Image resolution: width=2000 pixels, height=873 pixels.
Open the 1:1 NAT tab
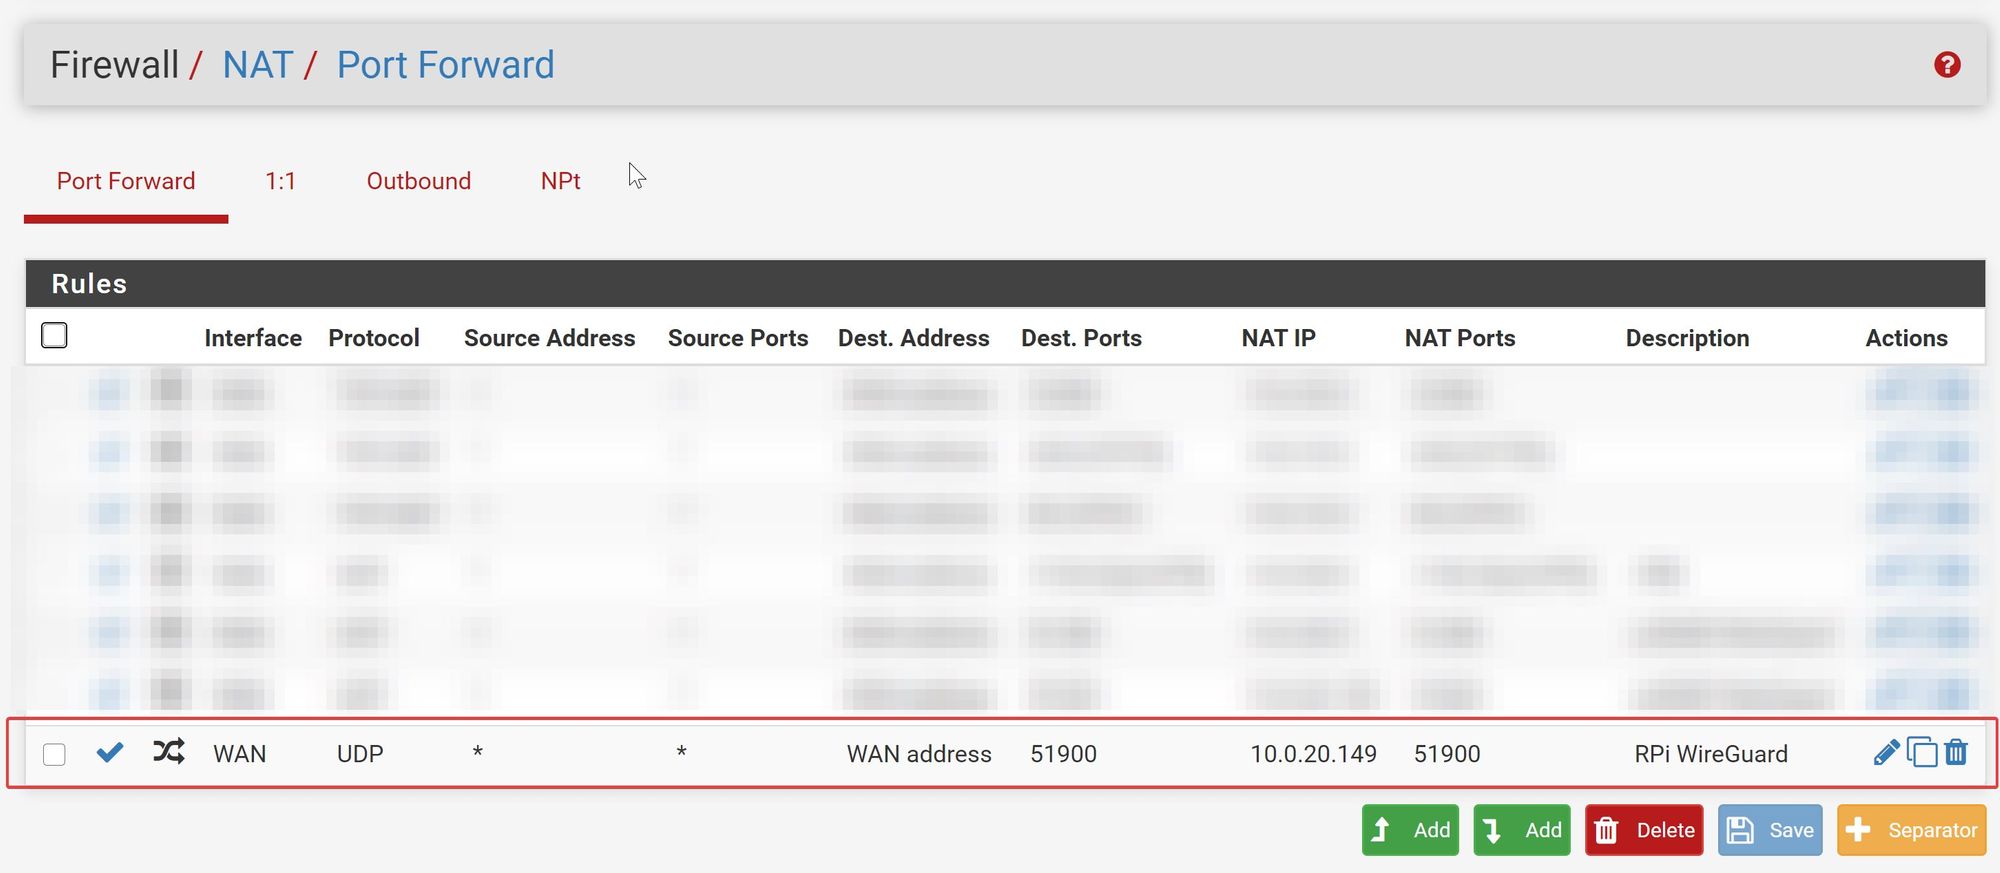[280, 181]
